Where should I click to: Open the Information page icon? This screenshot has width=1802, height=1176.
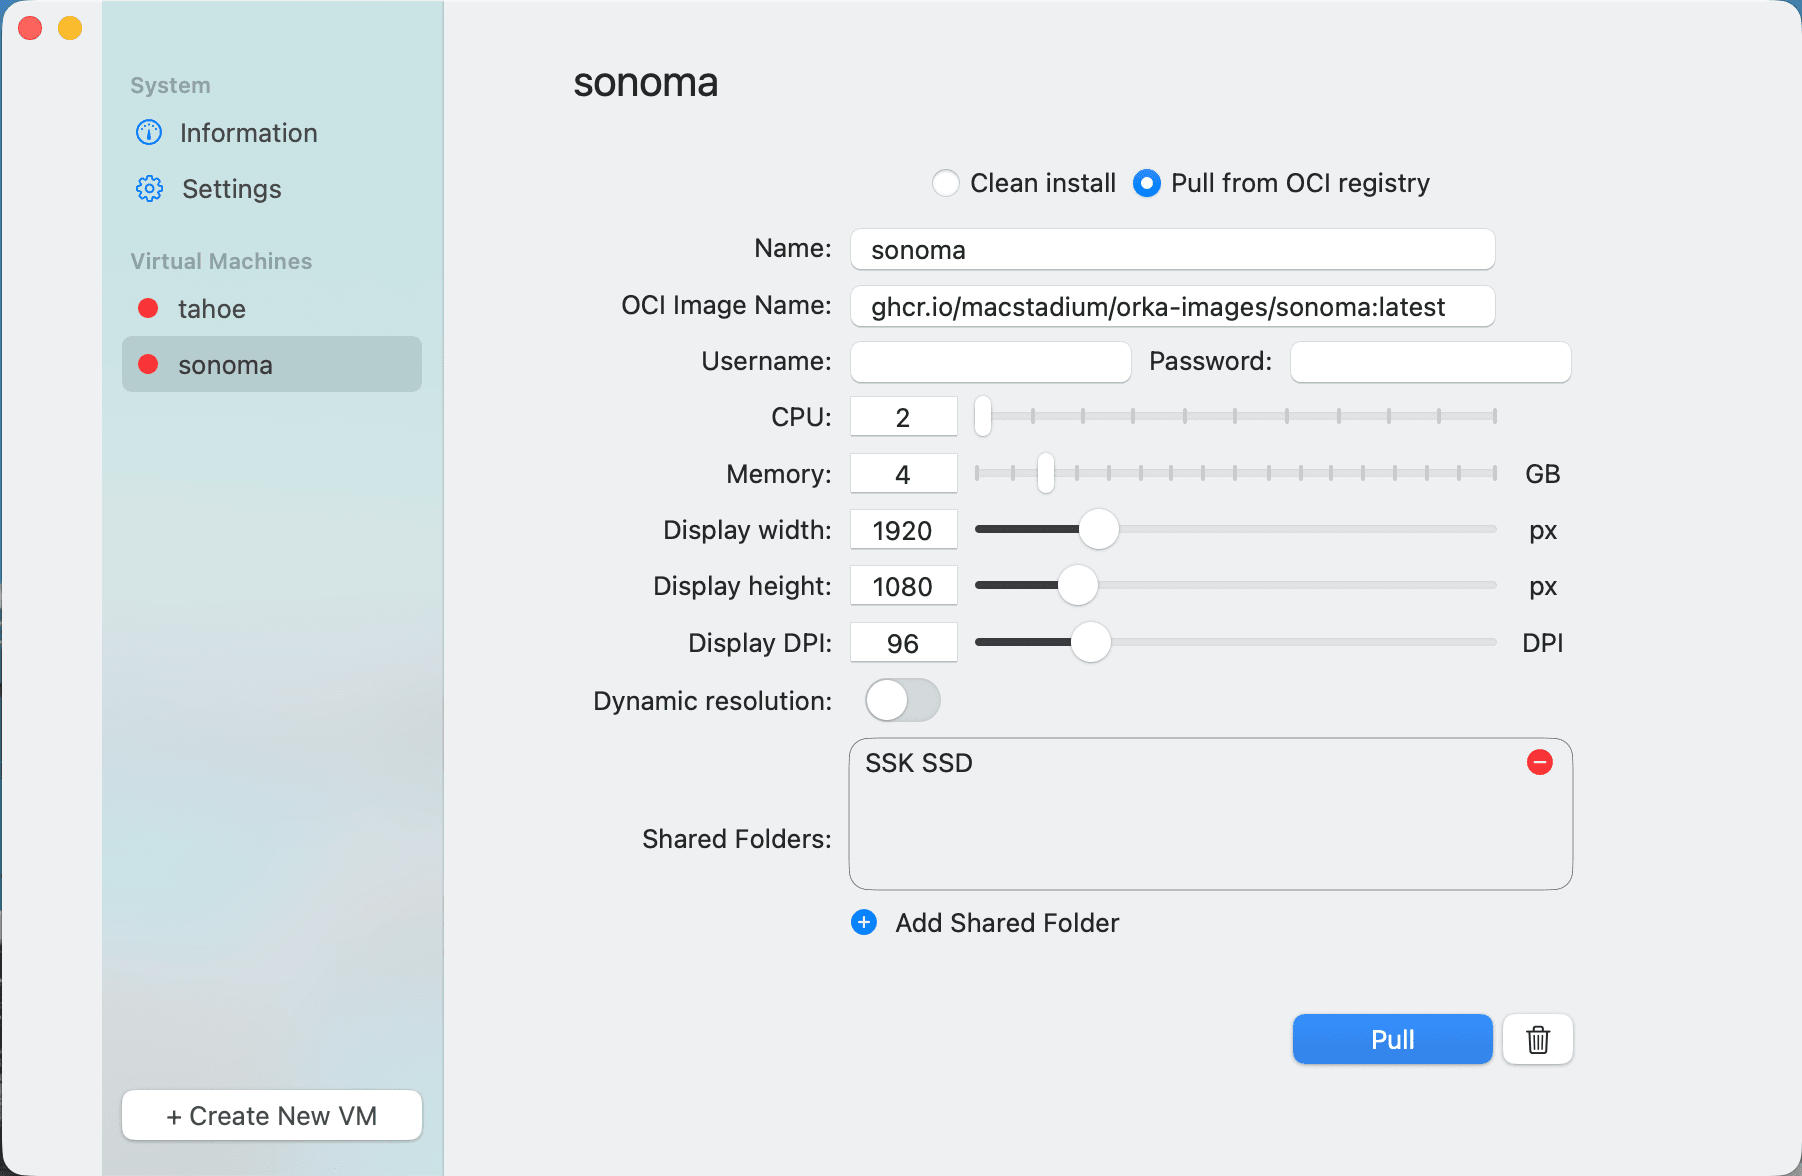pos(149,132)
